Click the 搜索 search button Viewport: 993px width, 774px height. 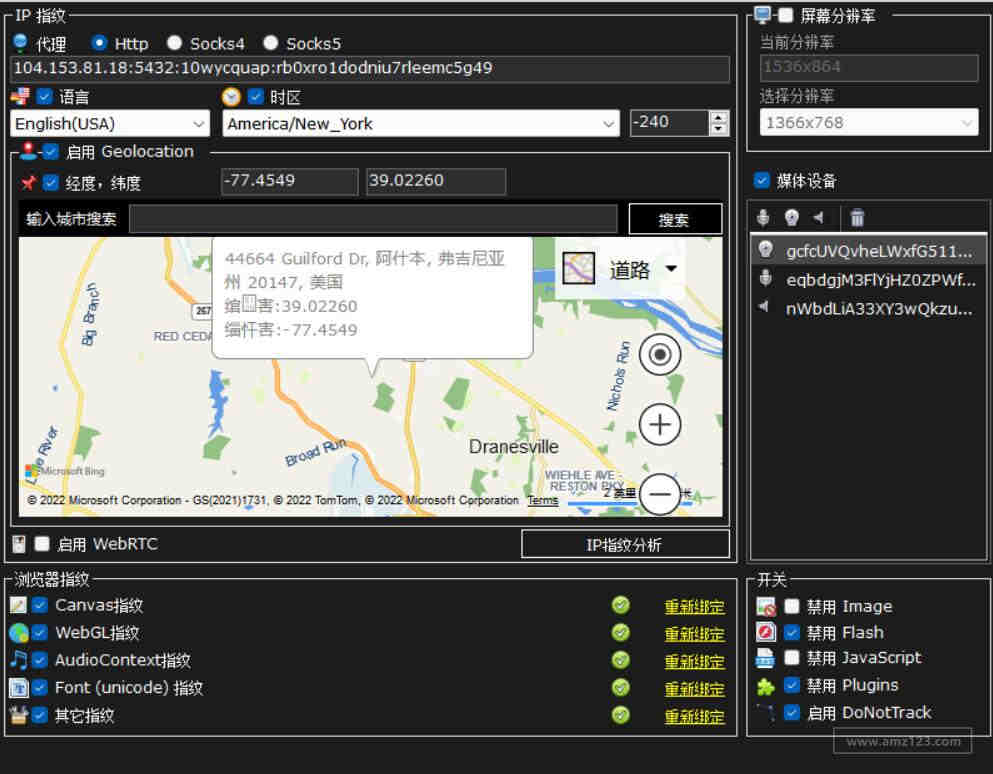(674, 219)
